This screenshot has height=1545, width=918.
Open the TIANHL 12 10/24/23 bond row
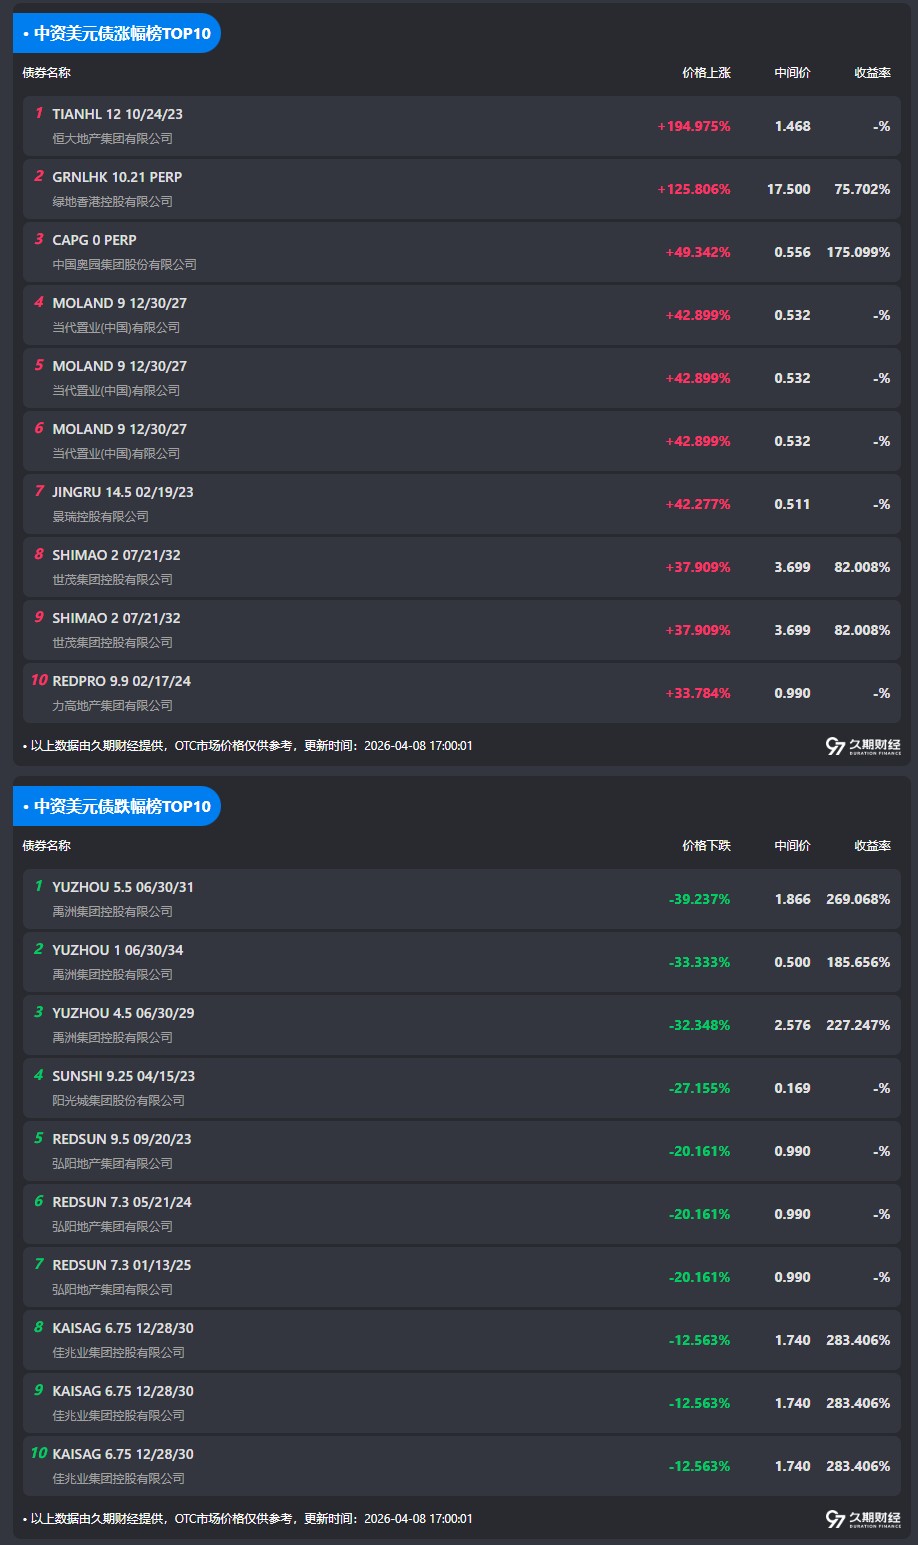click(x=117, y=114)
